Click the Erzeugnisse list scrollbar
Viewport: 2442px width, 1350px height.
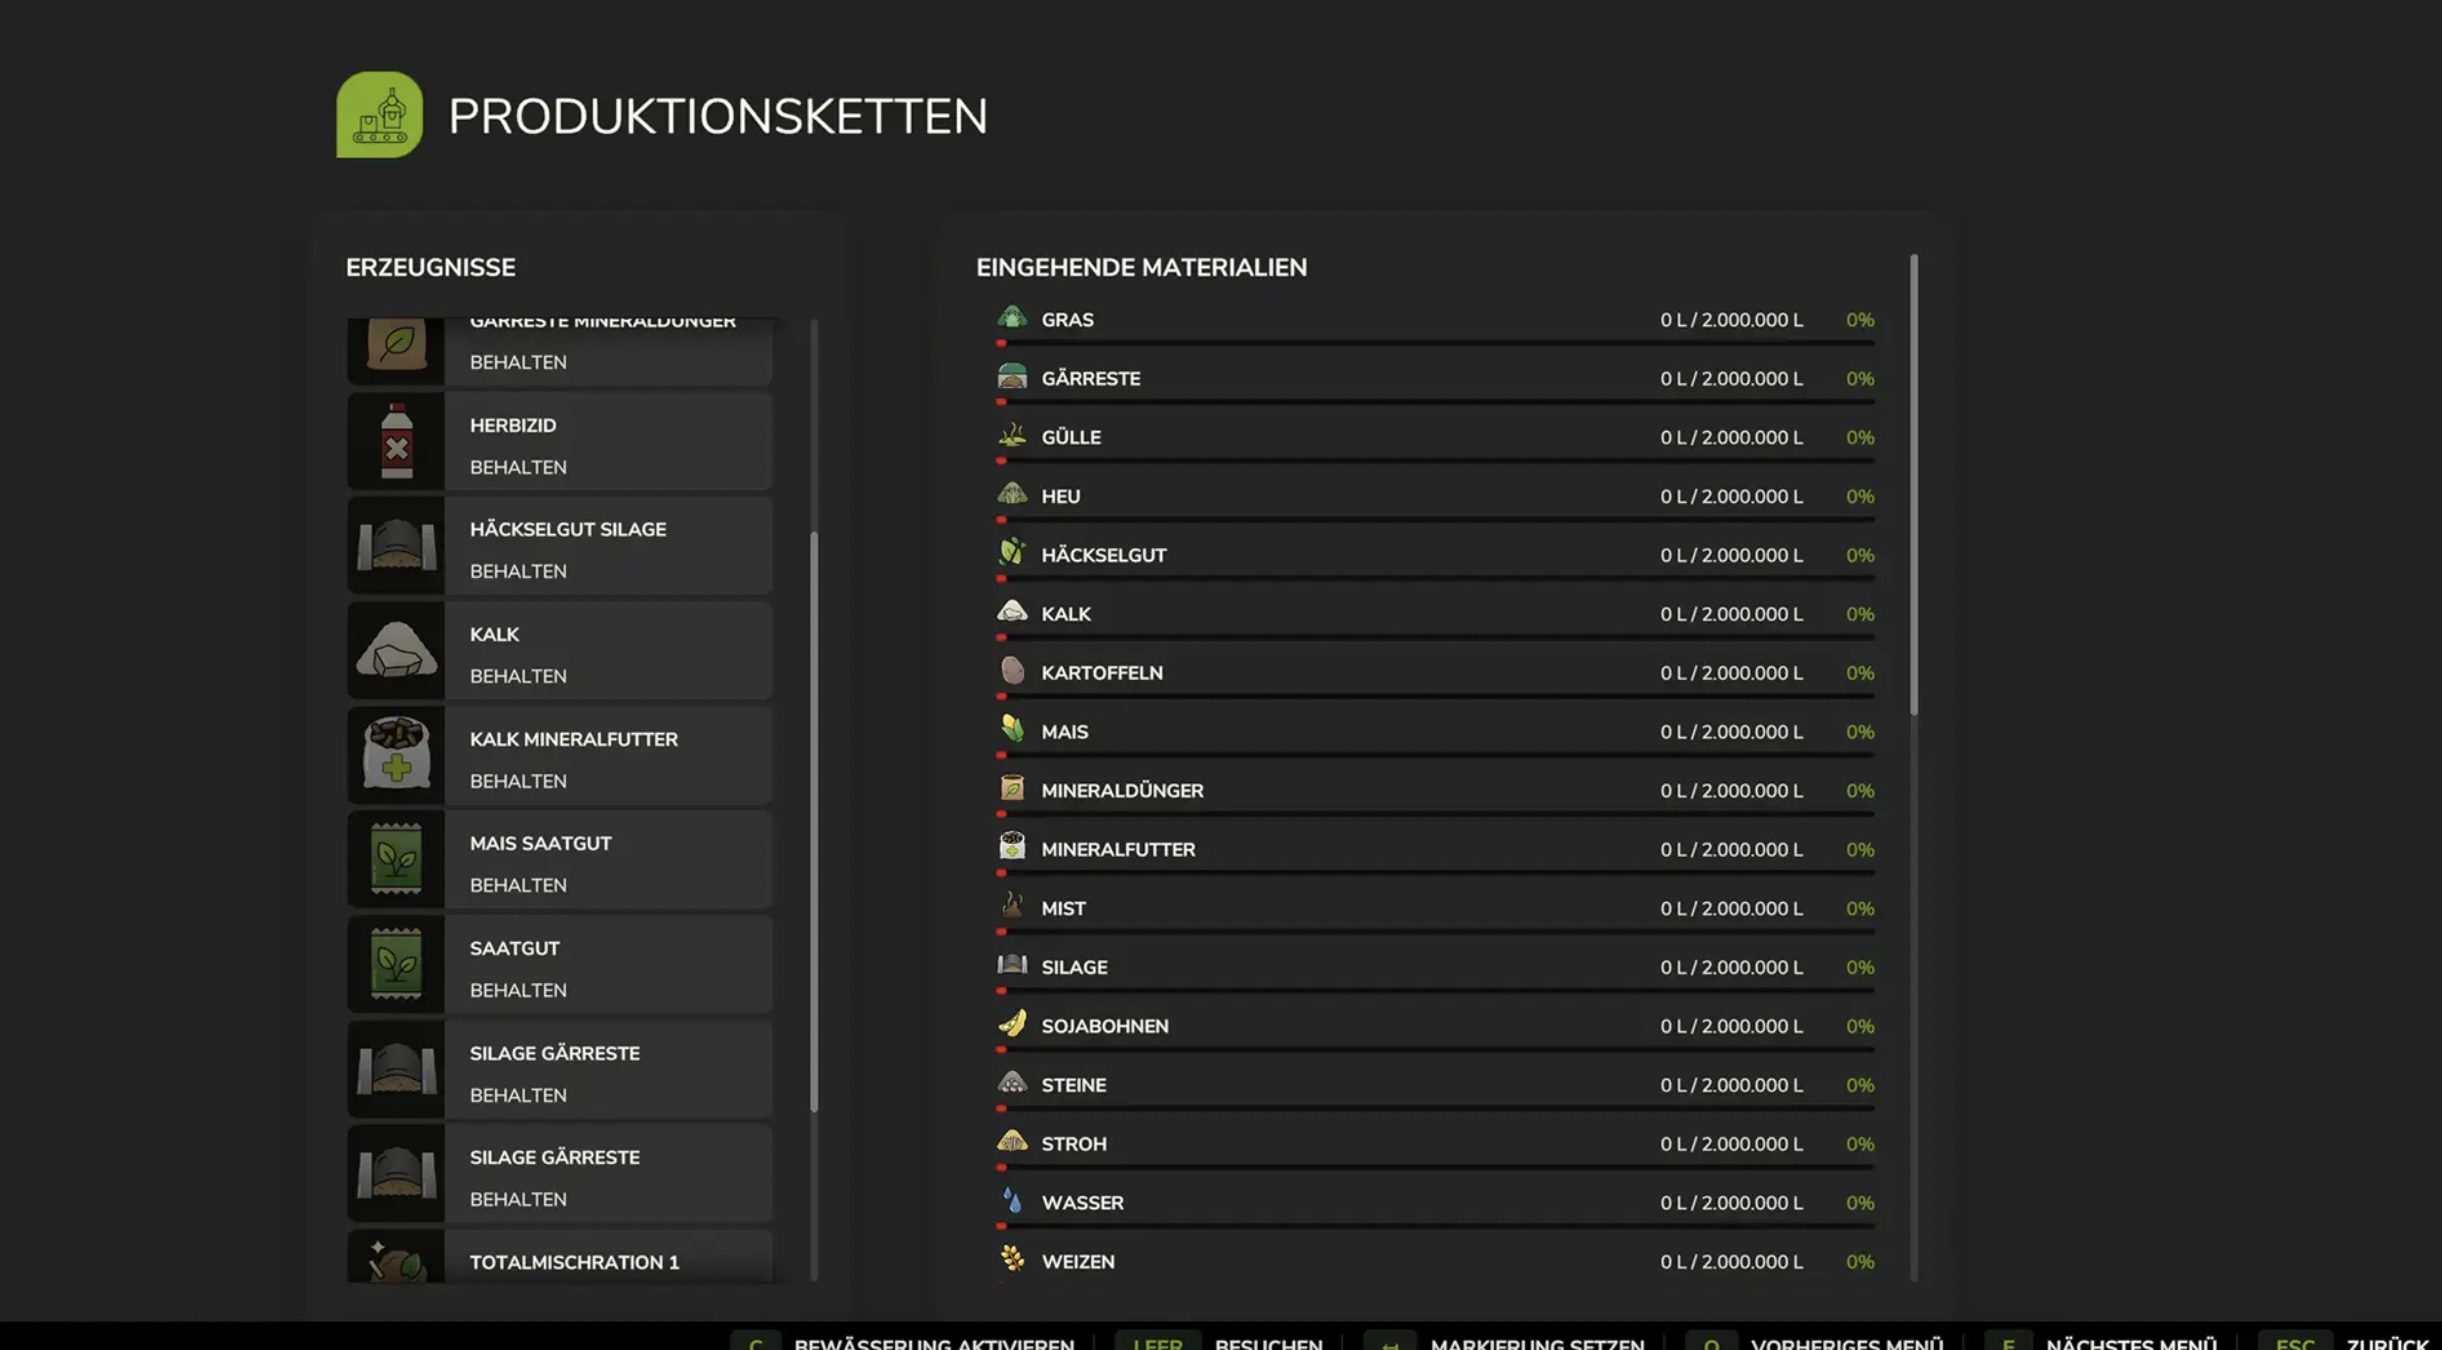tap(814, 820)
